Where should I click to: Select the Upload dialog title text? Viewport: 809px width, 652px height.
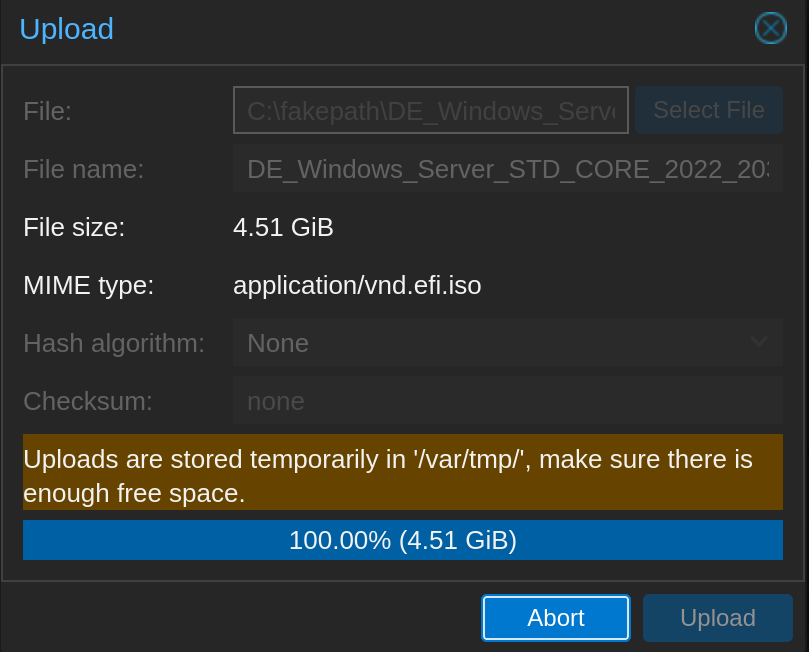(66, 29)
